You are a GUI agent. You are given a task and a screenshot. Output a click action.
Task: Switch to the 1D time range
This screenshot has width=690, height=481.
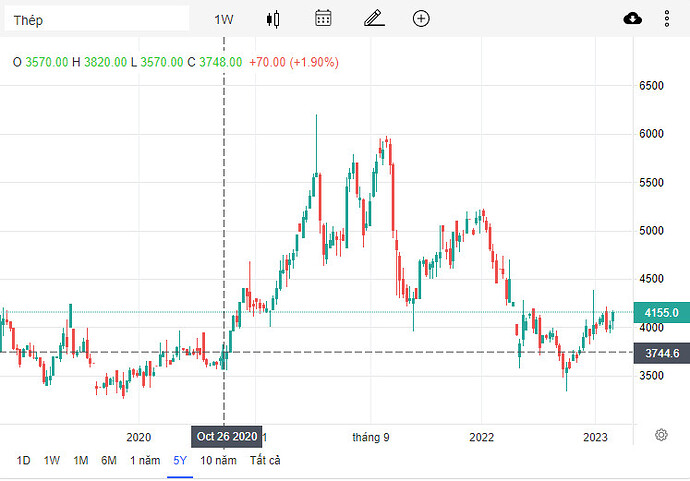tap(23, 460)
